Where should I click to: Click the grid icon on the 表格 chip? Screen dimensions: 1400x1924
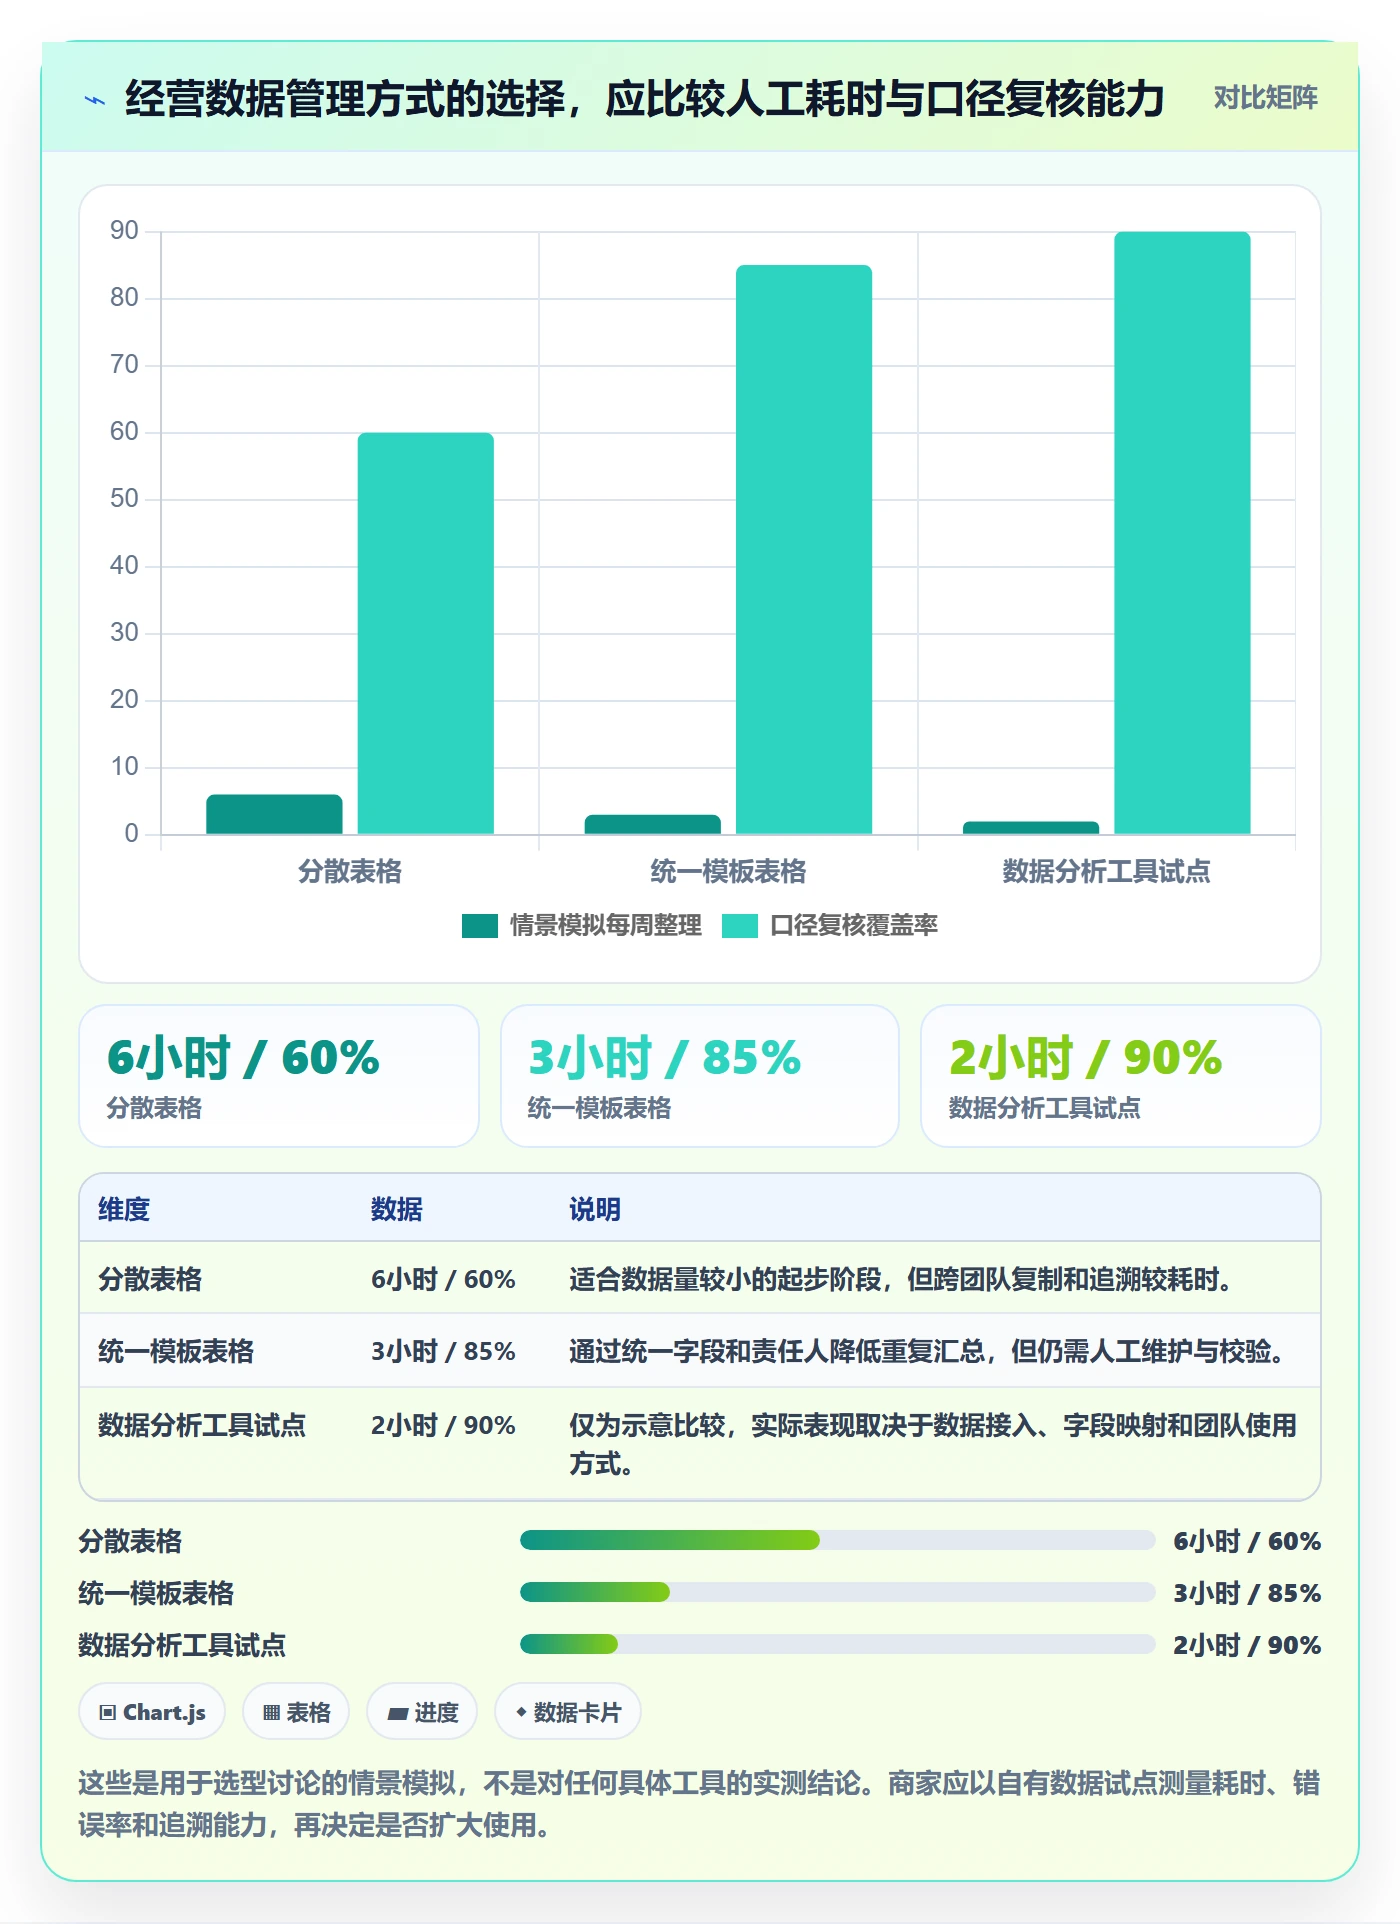click(x=271, y=1712)
